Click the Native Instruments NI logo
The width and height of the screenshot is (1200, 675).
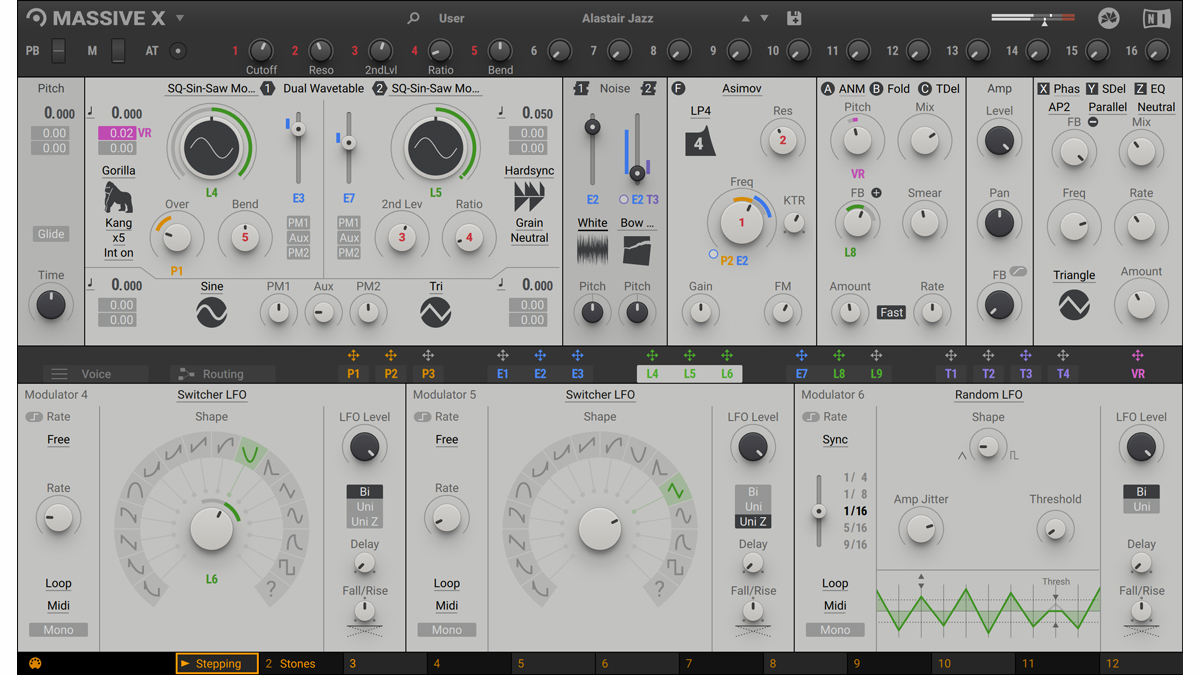(1157, 18)
